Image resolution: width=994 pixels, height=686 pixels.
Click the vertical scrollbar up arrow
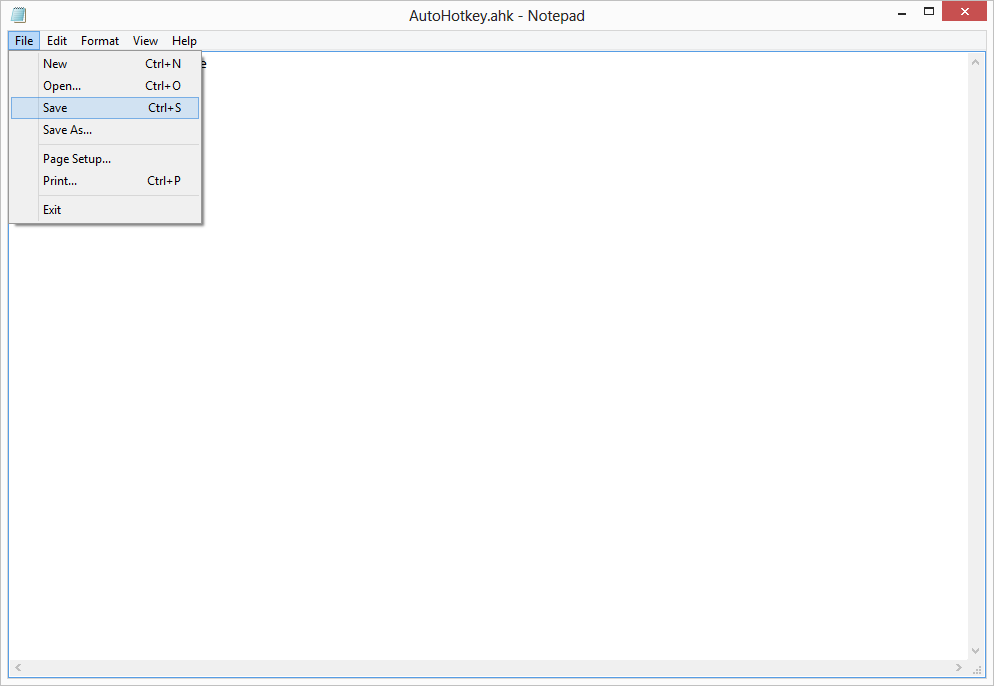[976, 62]
